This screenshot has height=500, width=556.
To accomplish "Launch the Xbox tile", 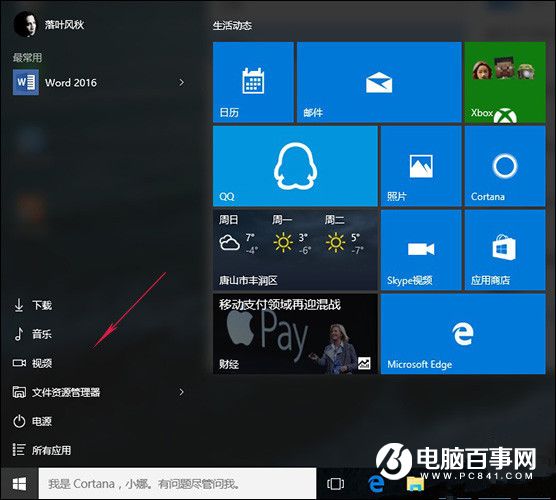I will coord(505,82).
